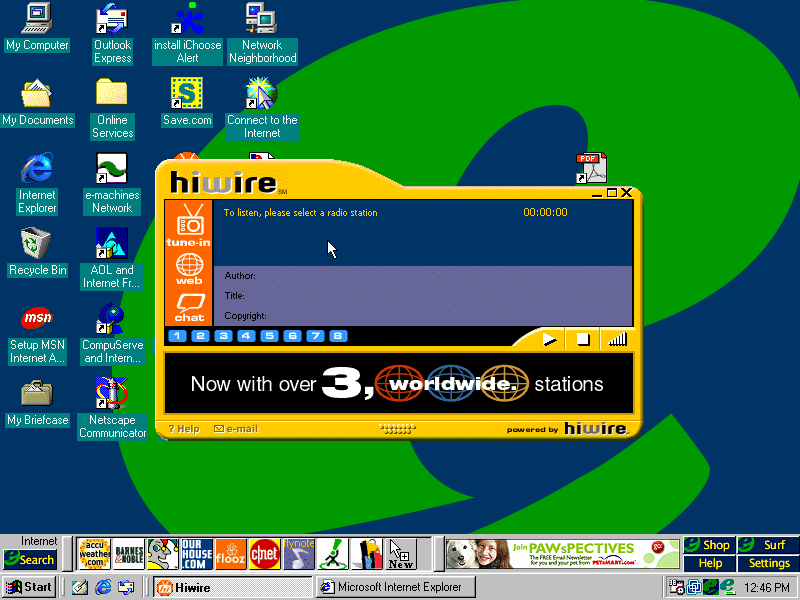Launch the CNET toolbar icon
This screenshot has width=800, height=600.
pyautogui.click(x=264, y=553)
